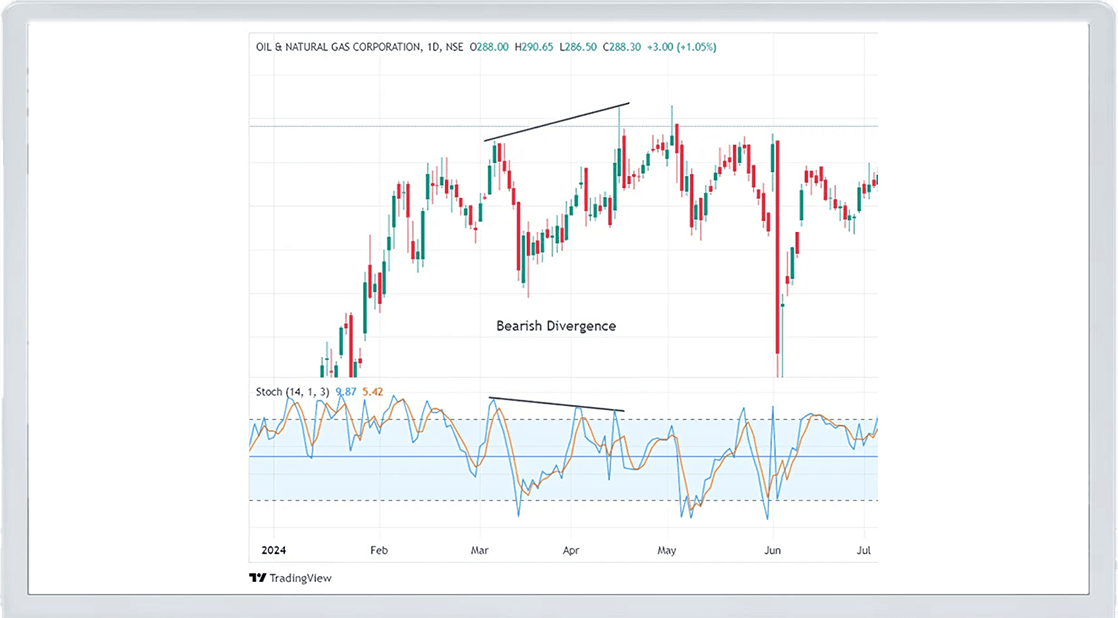Select the trendline above Stochastic peaks
The height and width of the screenshot is (618, 1118).
[557, 405]
